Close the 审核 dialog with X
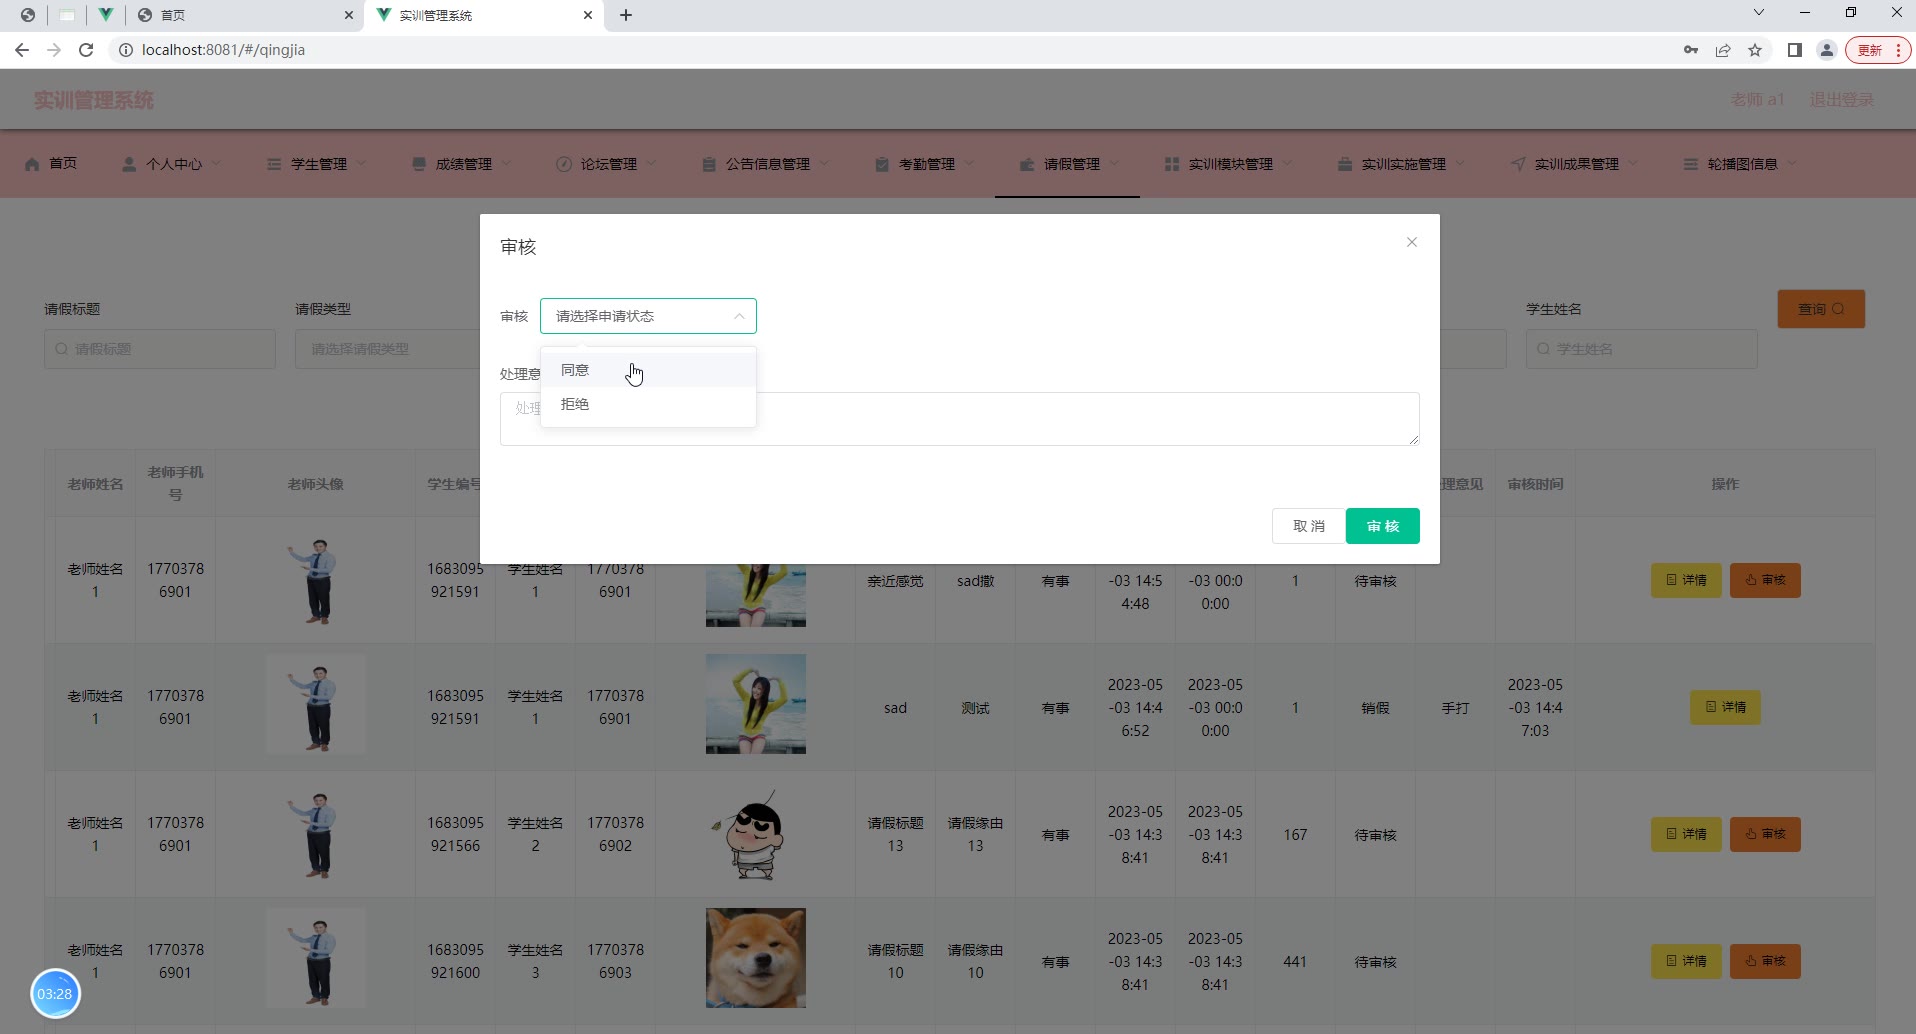The width and height of the screenshot is (1916, 1034). point(1412,242)
